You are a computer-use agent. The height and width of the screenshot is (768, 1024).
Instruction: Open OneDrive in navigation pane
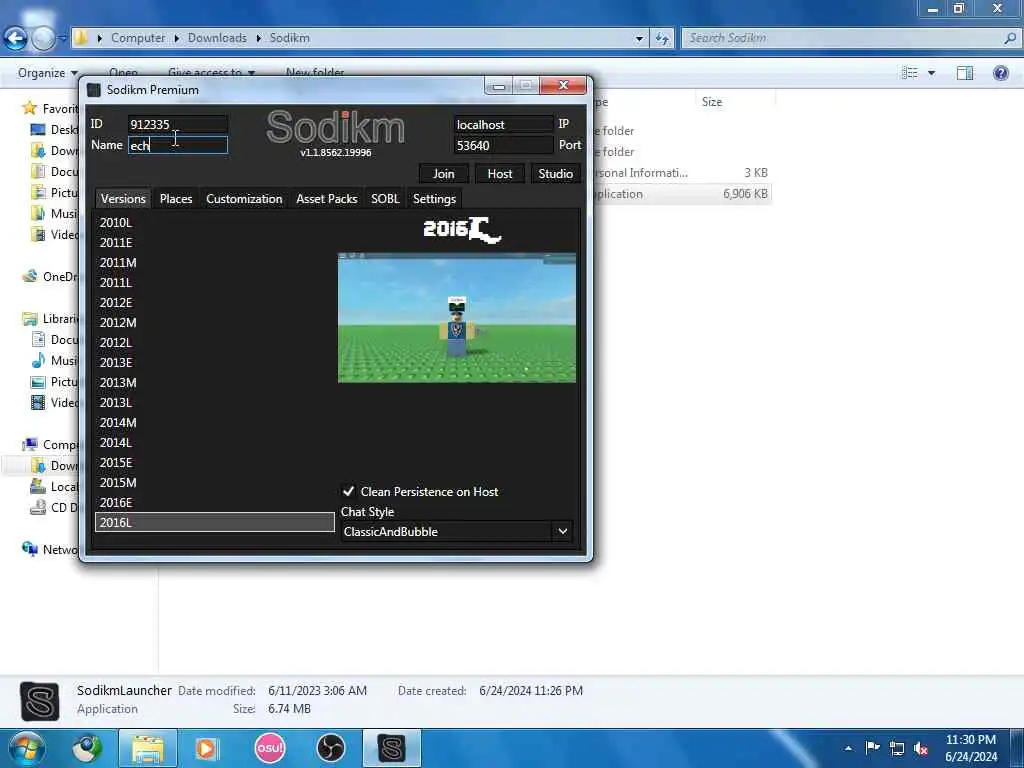(51, 276)
